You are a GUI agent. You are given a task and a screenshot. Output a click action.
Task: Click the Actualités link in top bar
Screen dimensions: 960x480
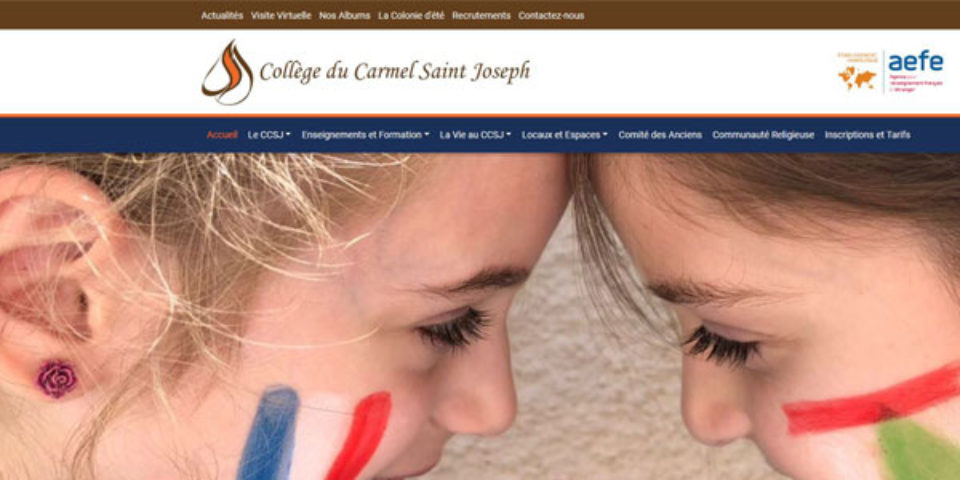click(222, 16)
